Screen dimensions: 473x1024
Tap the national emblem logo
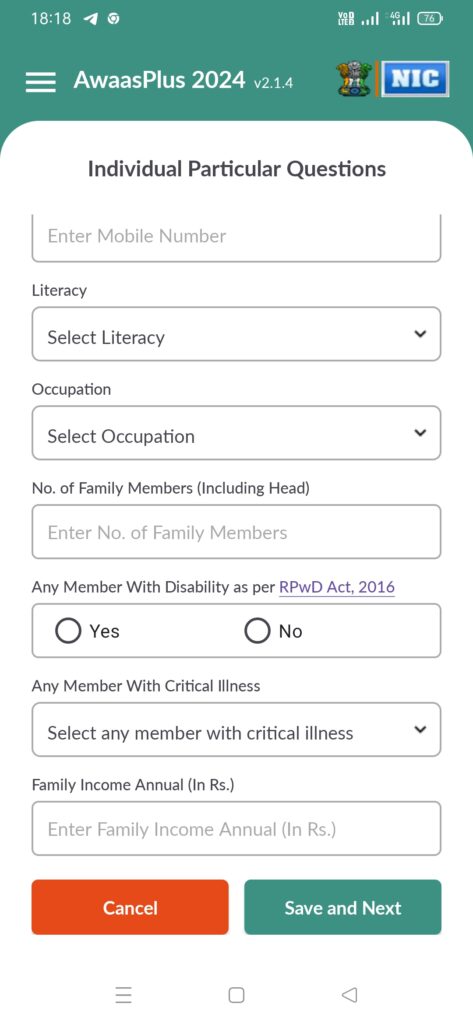[x=353, y=79]
